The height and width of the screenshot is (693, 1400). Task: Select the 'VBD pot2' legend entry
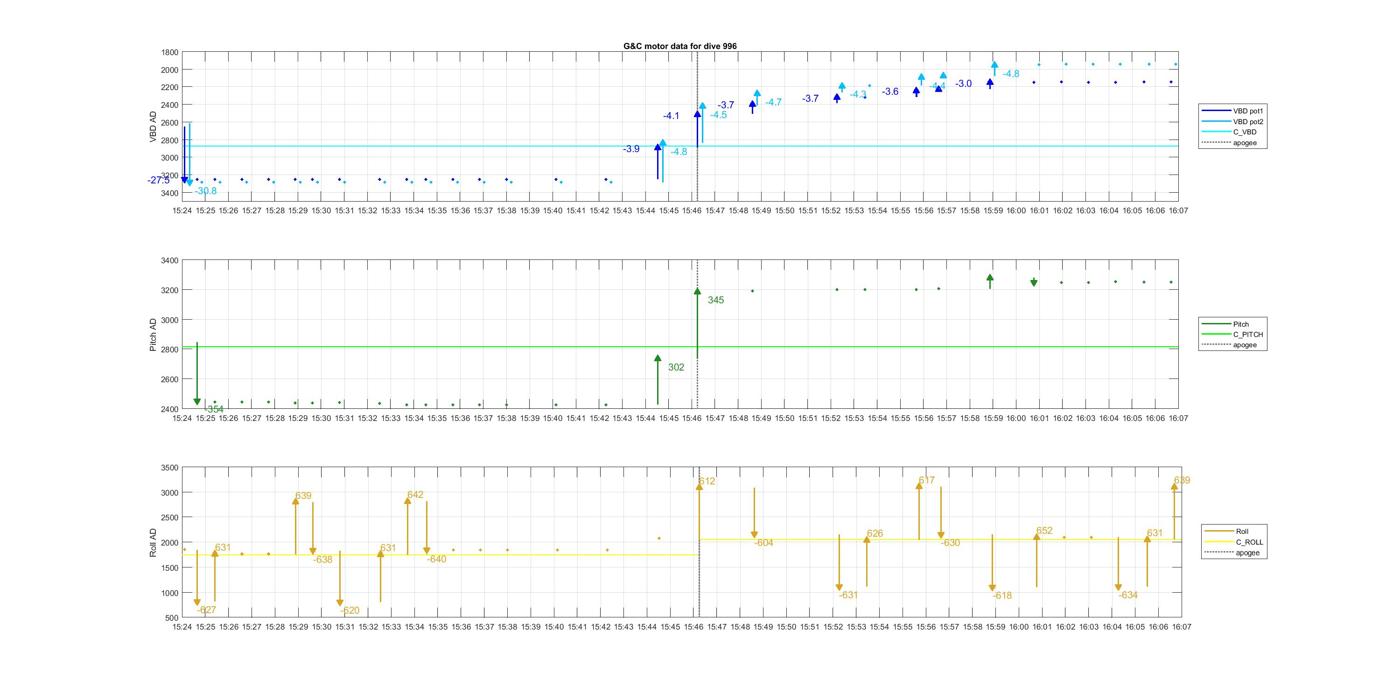click(1248, 122)
